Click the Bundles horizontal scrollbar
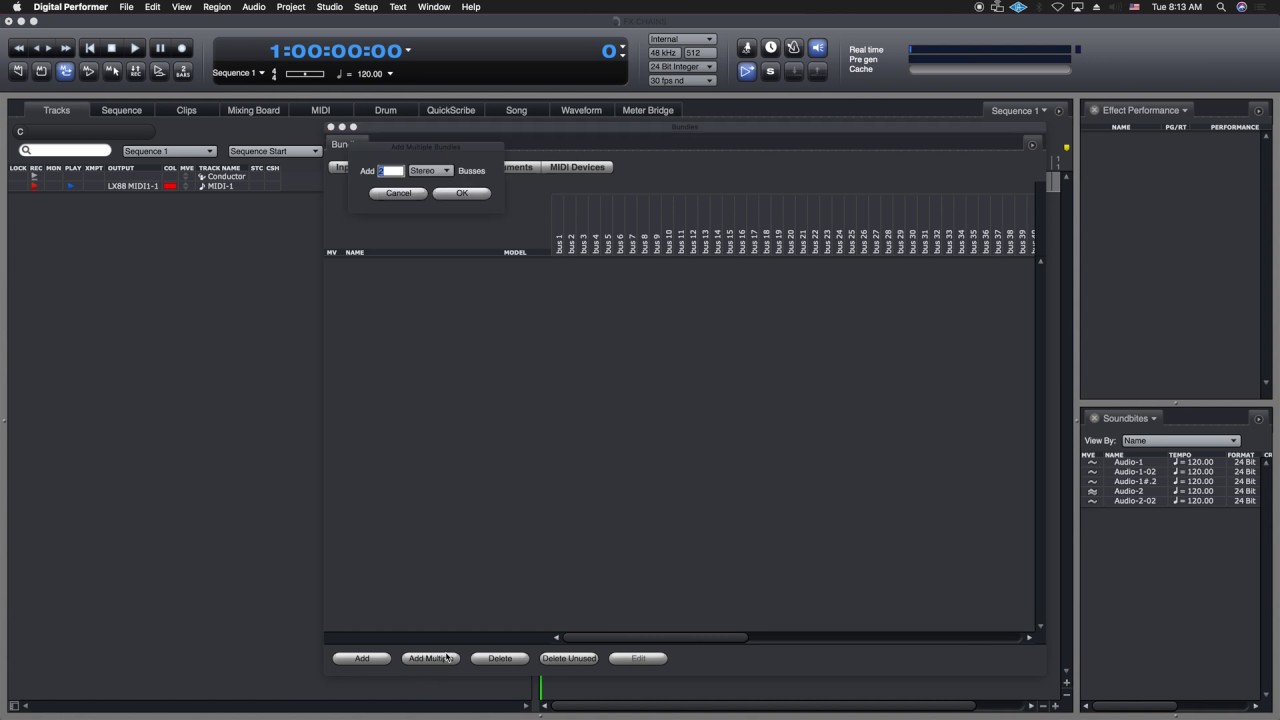 [655, 637]
